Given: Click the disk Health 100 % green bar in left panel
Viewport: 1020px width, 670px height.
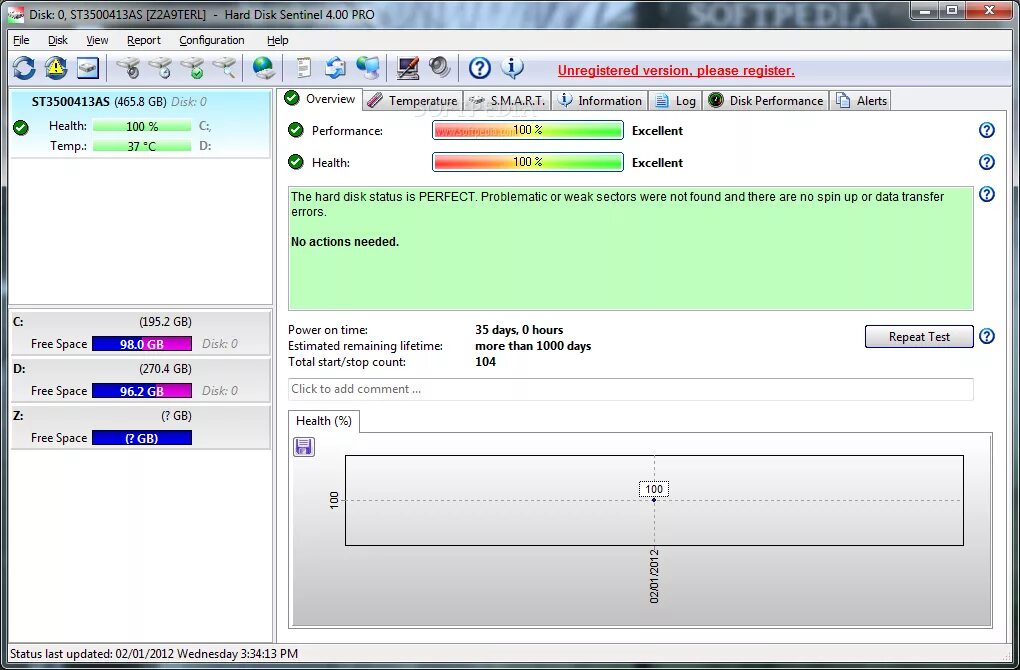Looking at the screenshot, I should tap(142, 126).
